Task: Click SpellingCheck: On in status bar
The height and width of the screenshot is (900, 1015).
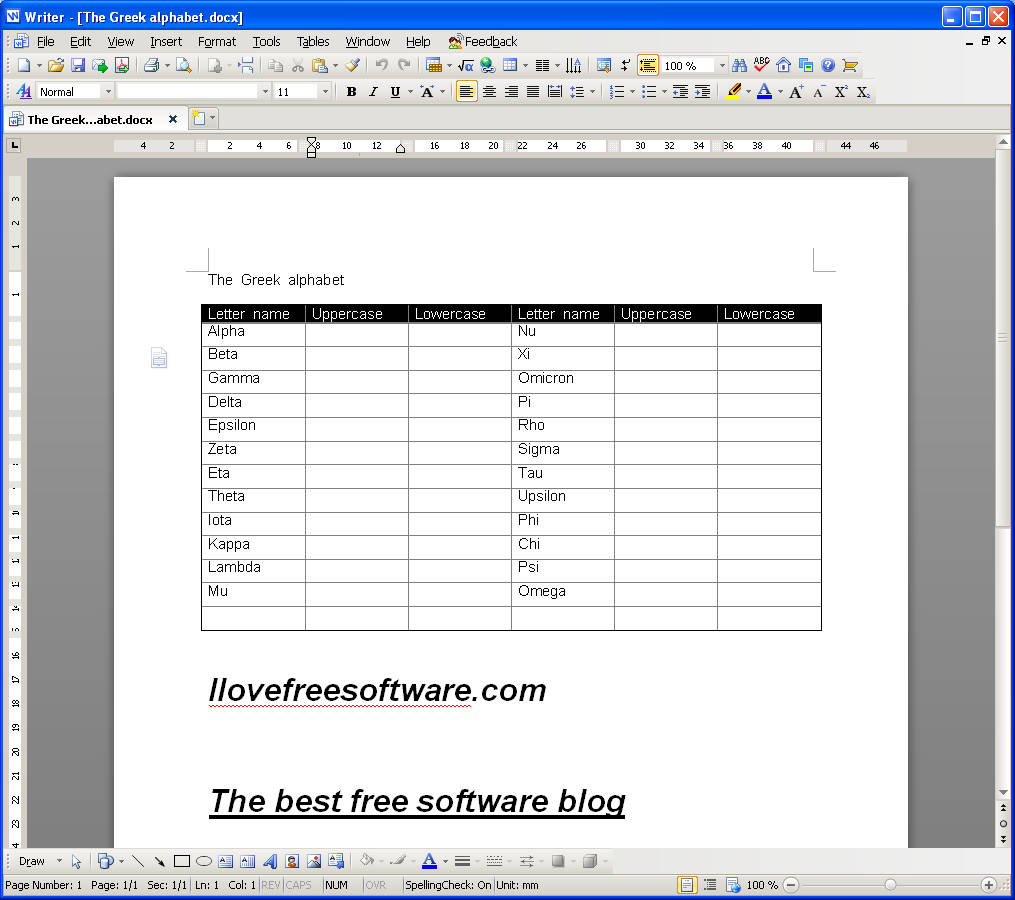Action: tap(448, 885)
